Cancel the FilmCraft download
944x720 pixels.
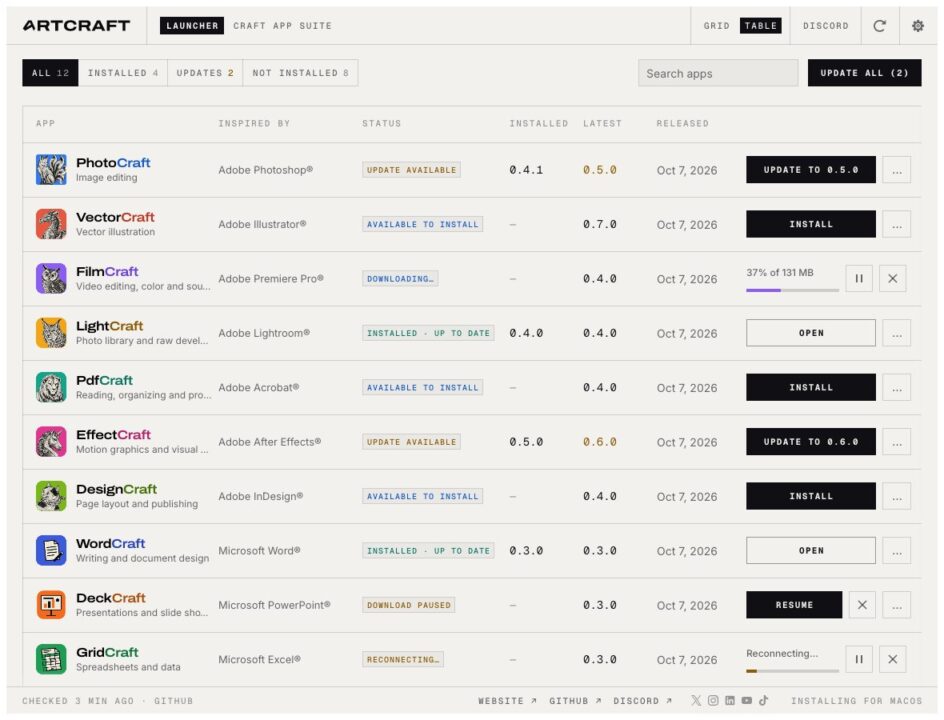[893, 279]
